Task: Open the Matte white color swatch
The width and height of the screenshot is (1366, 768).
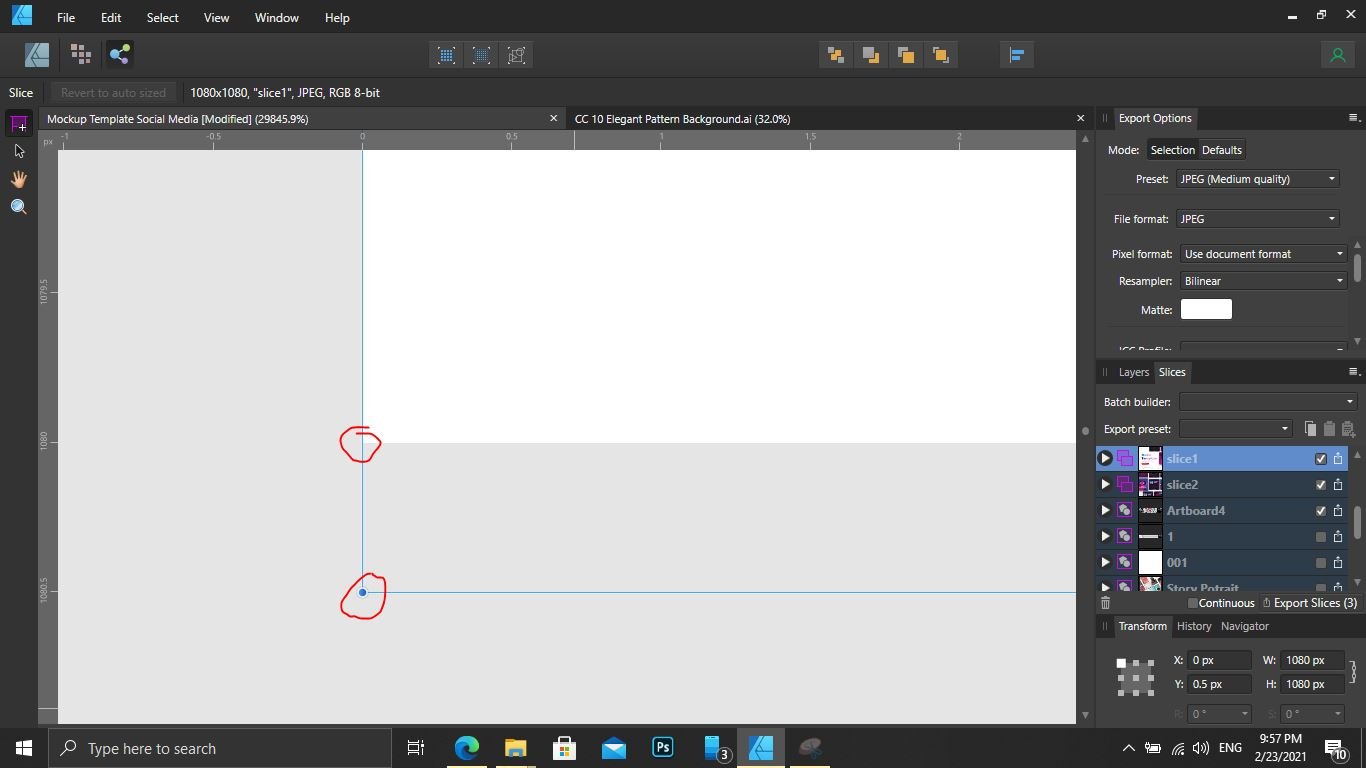Action: (1206, 309)
